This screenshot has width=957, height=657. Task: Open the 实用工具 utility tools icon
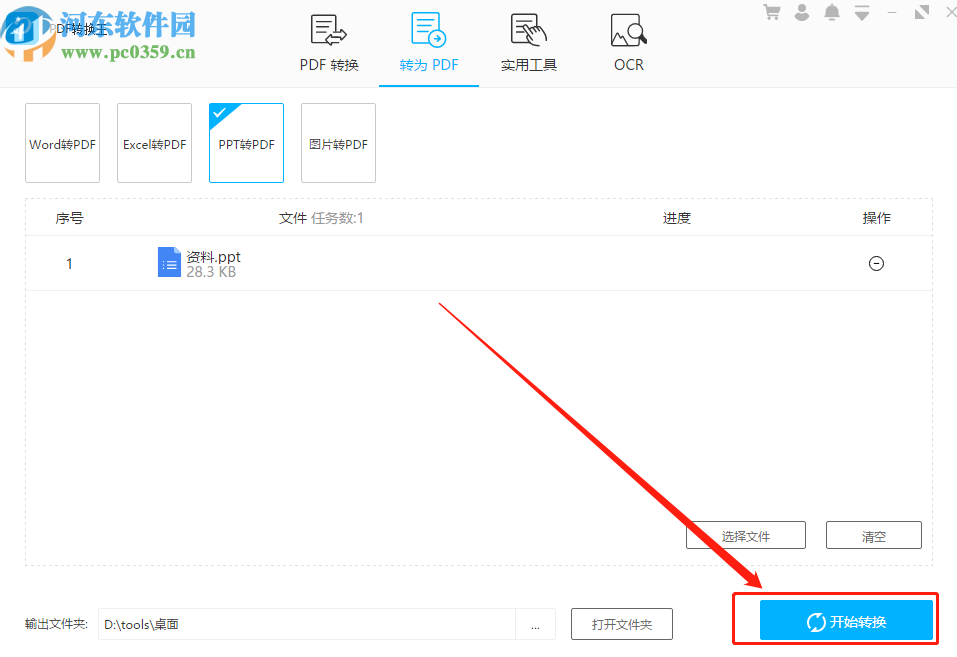pos(528,30)
